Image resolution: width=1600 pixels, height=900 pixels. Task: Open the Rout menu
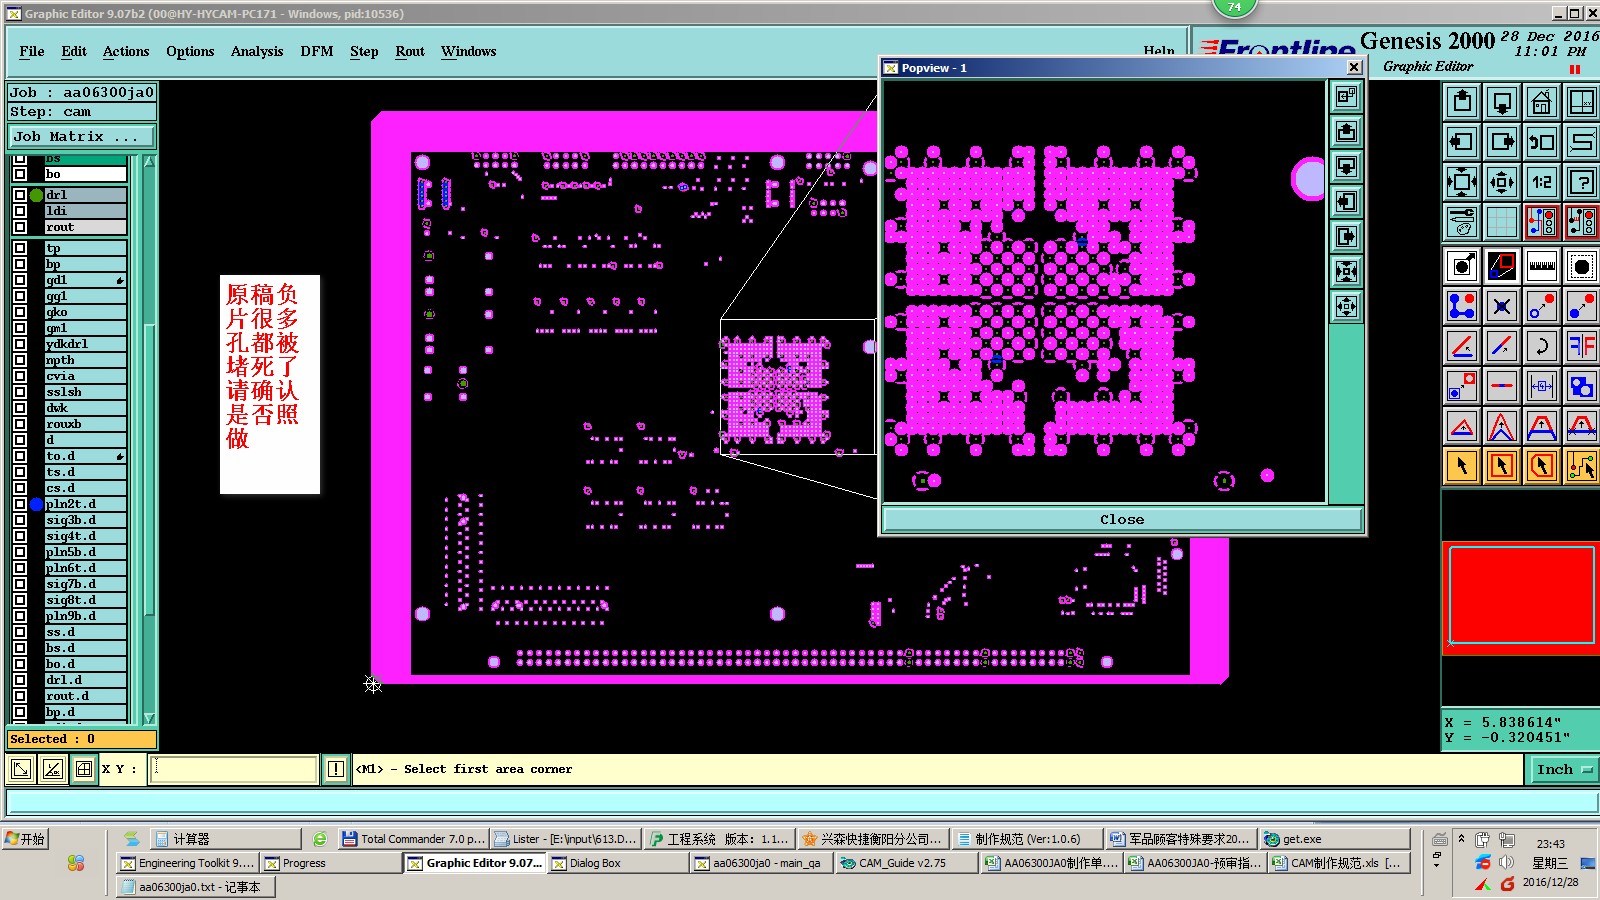(x=410, y=51)
